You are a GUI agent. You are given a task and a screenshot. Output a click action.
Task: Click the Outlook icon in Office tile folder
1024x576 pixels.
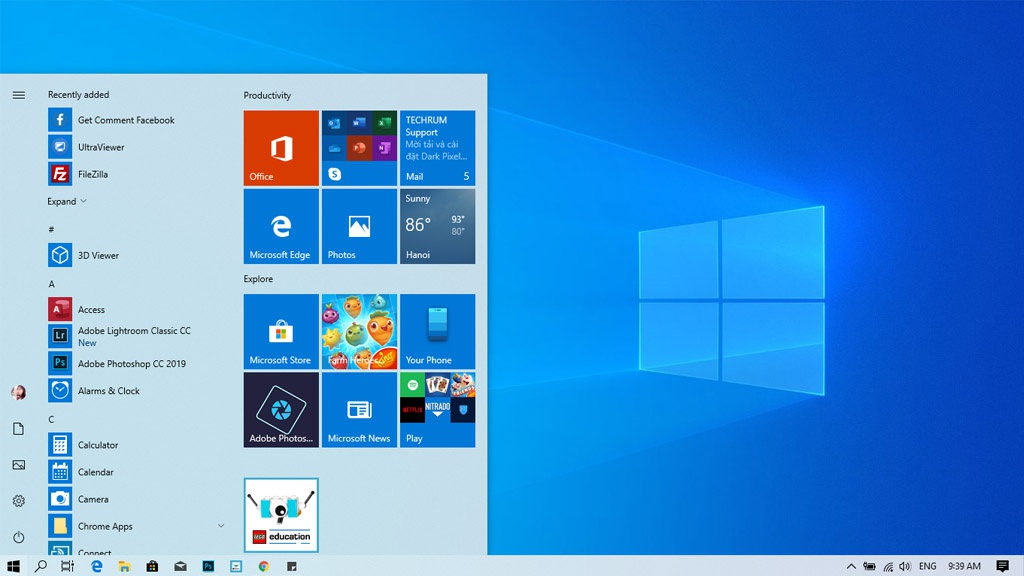coord(334,123)
